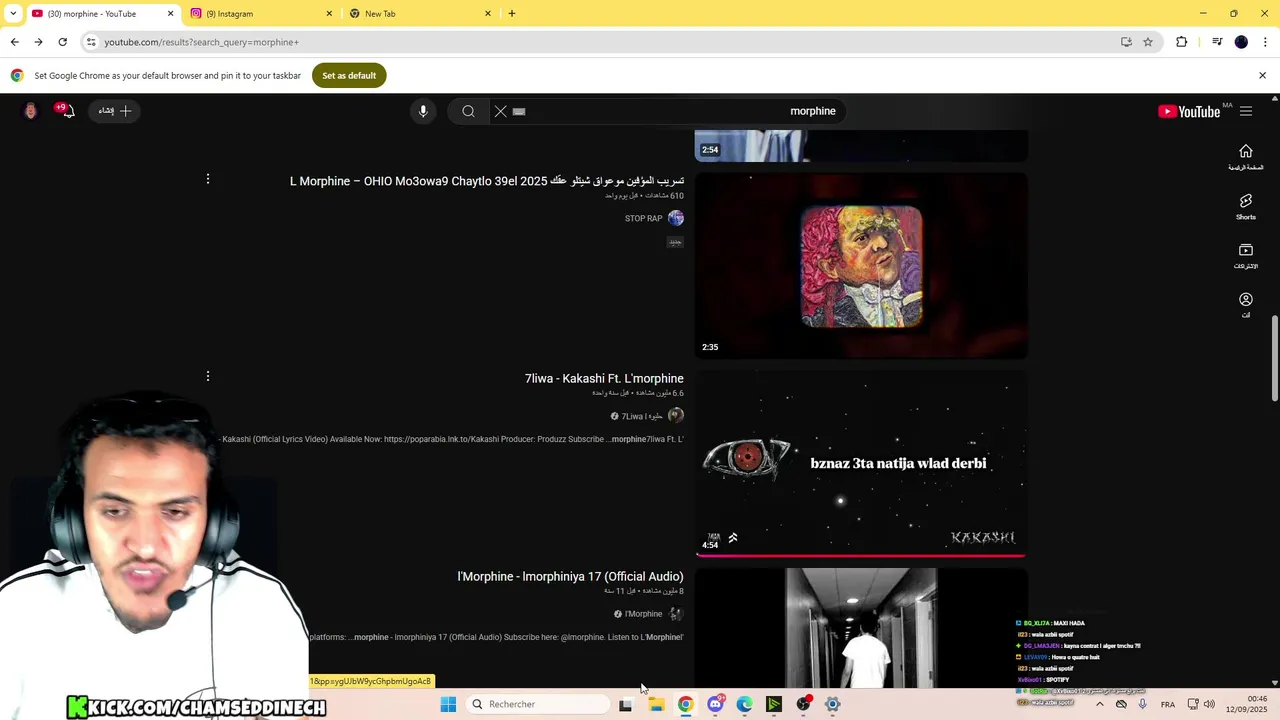This screenshot has width=1280, height=720.
Task: Clear the morphine search query with X
Action: tap(500, 111)
